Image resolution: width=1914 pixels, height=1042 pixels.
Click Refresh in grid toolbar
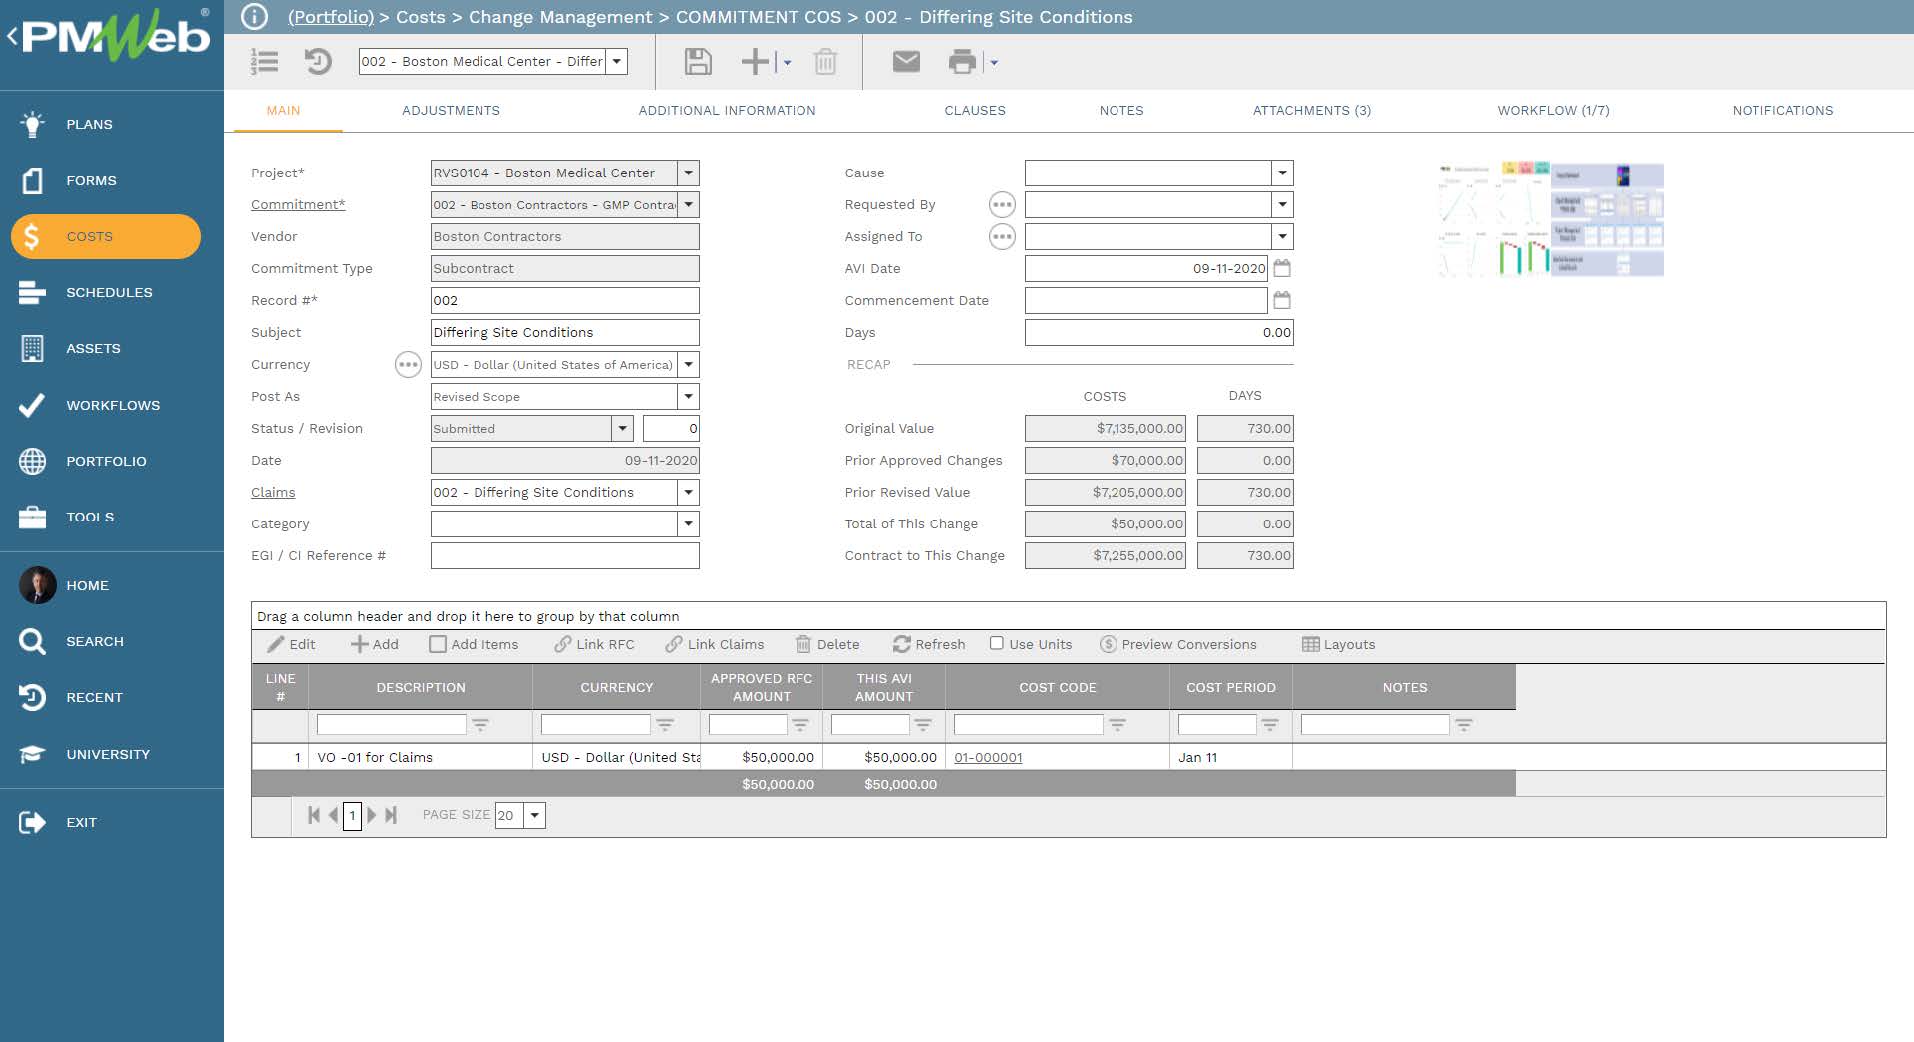coord(929,644)
